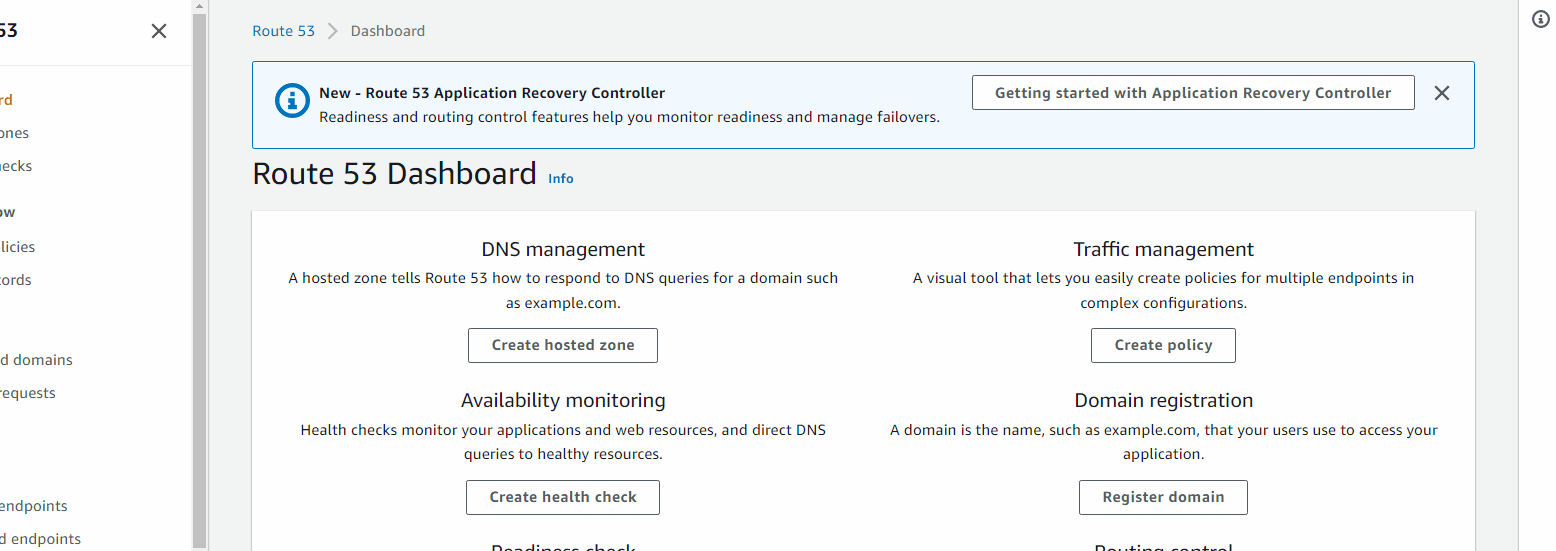Screen dimensions: 1556x551
Task: Open Pending requests in the sidebar
Action: click(28, 393)
